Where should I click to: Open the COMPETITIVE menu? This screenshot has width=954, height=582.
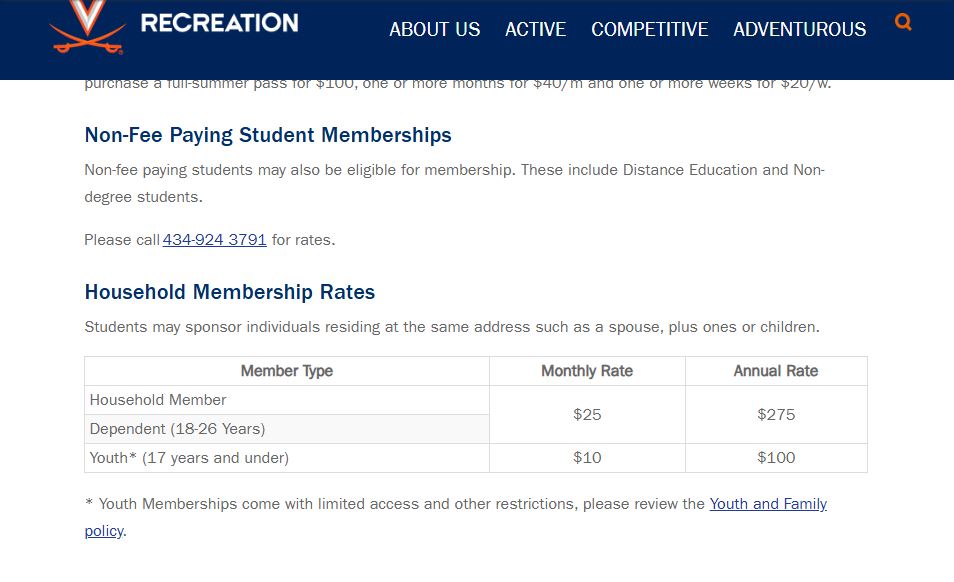(x=649, y=29)
